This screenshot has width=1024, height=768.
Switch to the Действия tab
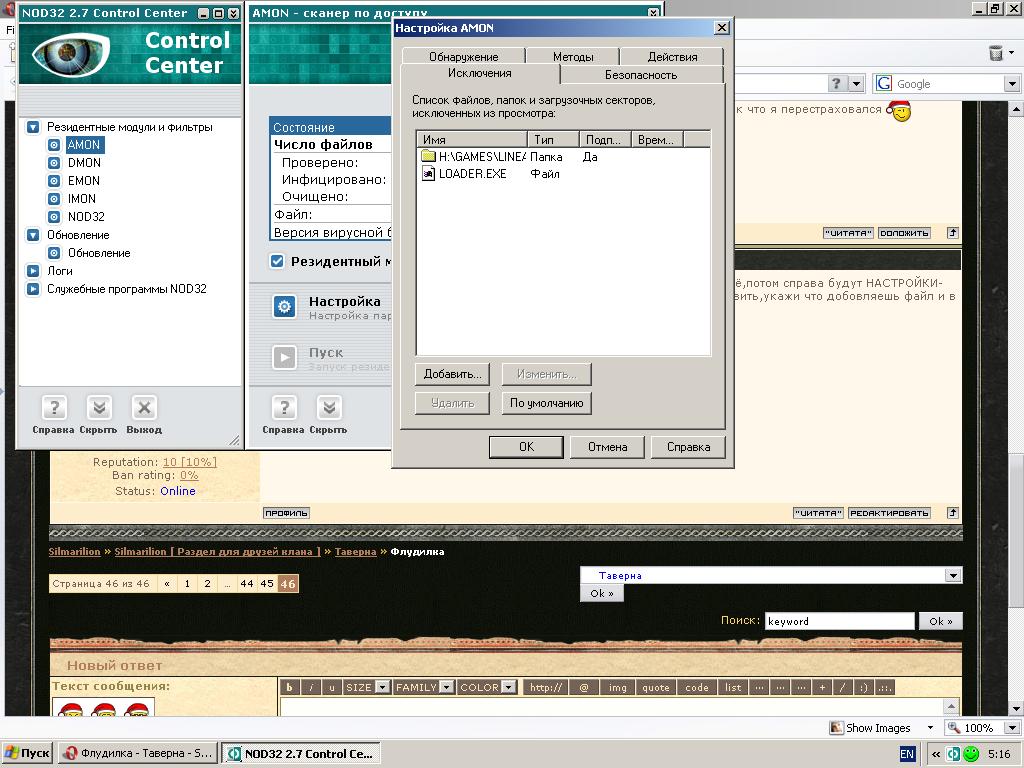pyautogui.click(x=672, y=57)
